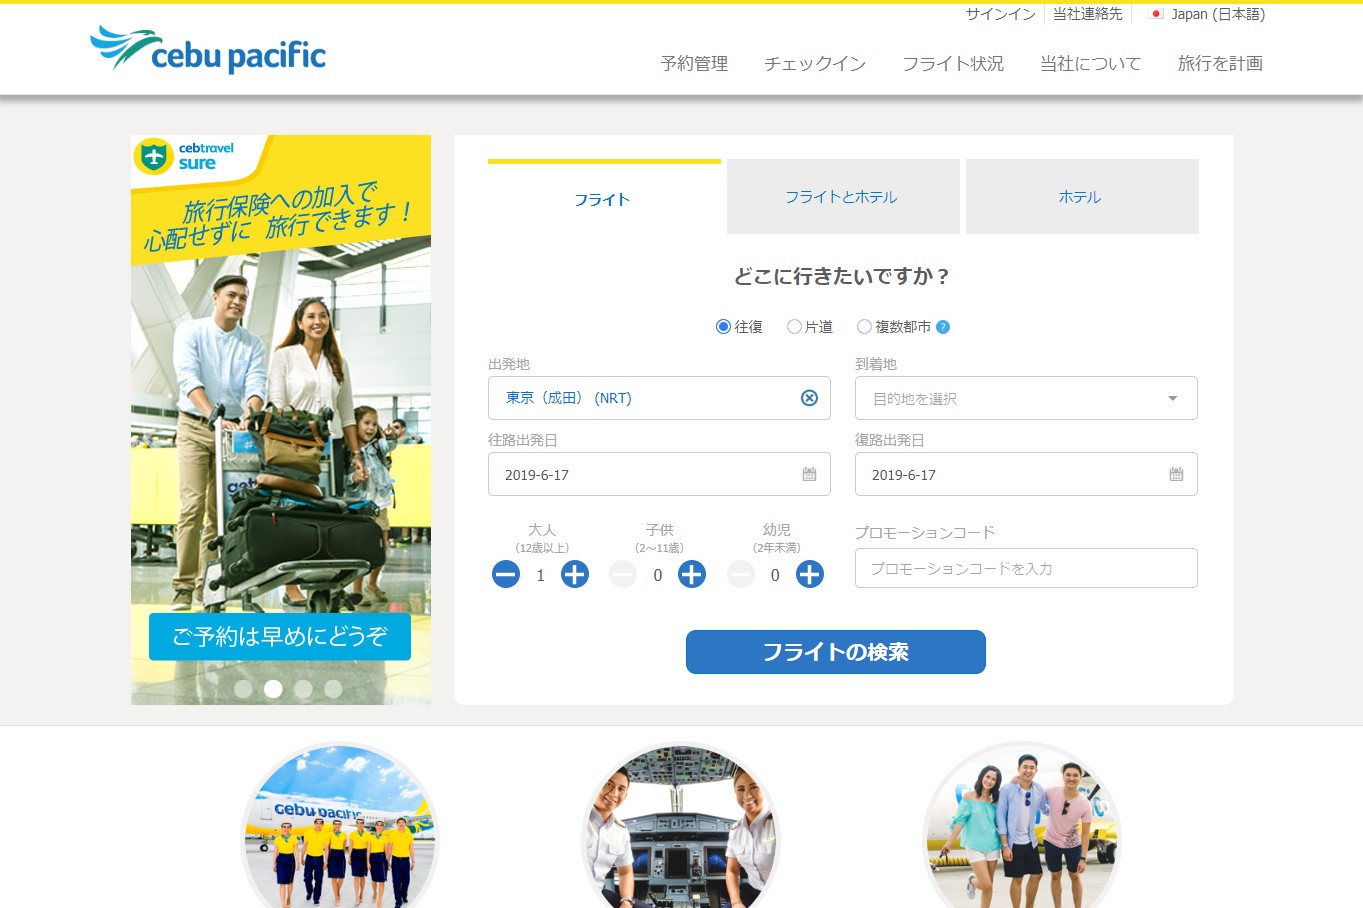Screen dimensions: 1363x908
Task: Open the 旅行を計画 menu
Action: (1220, 63)
